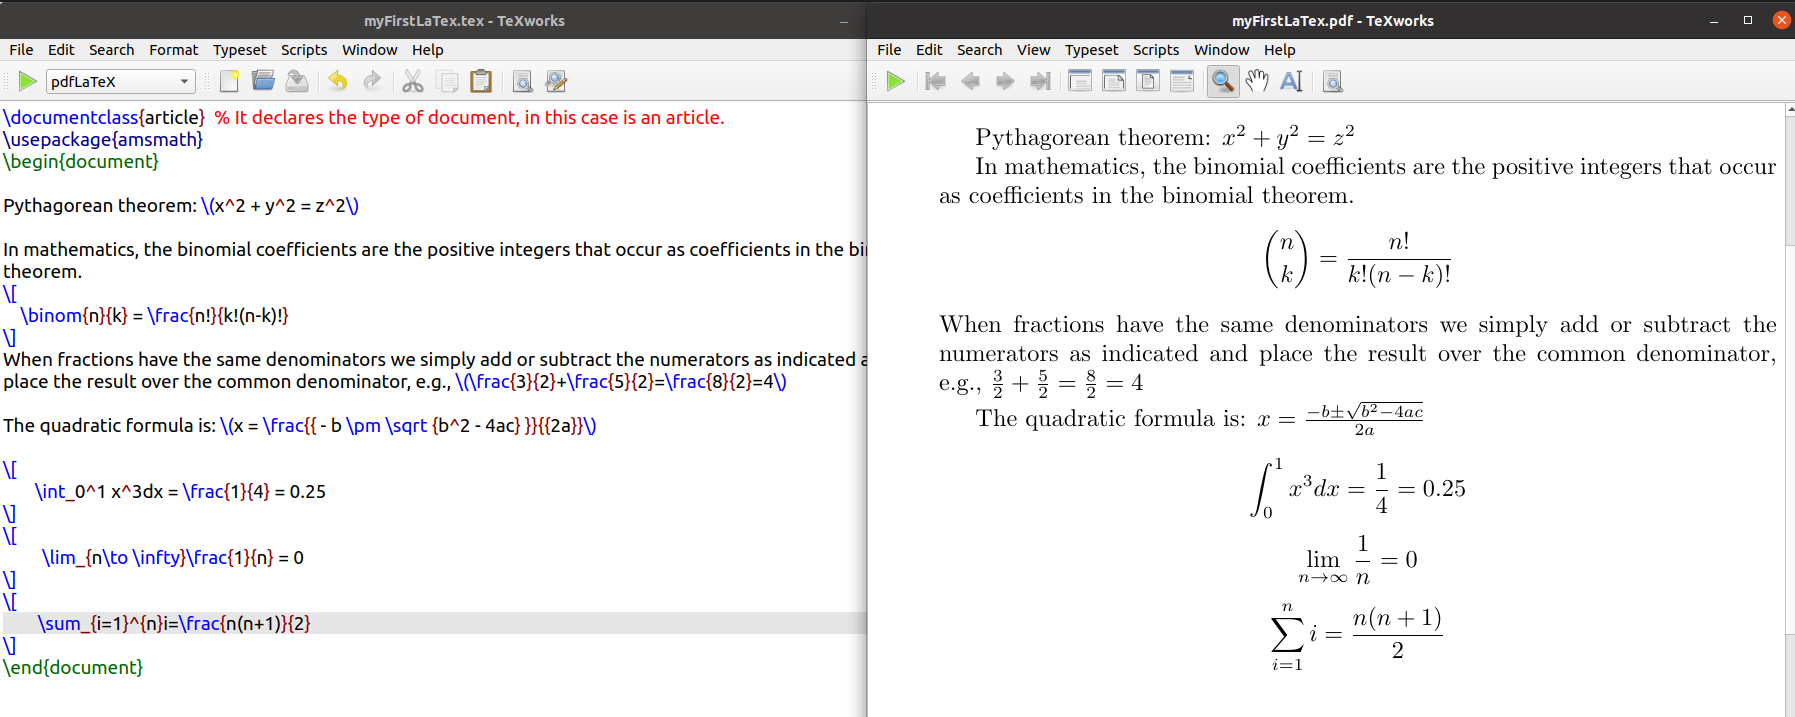Image resolution: width=1795 pixels, height=717 pixels.
Task: Open the Scripts menu in PDF window
Action: [x=1155, y=50]
